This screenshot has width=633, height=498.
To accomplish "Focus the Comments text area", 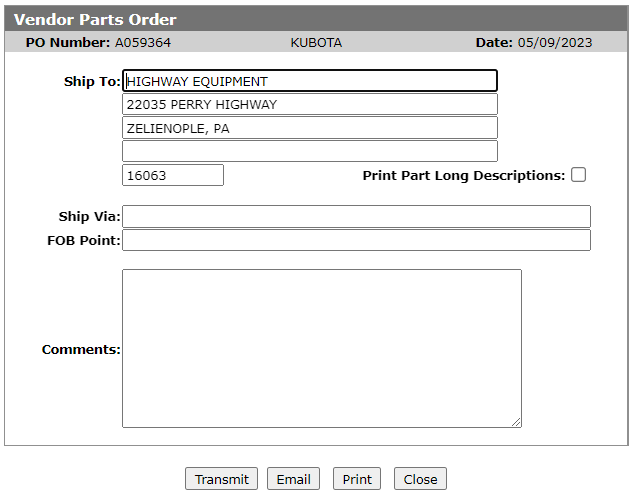I will pos(322,349).
